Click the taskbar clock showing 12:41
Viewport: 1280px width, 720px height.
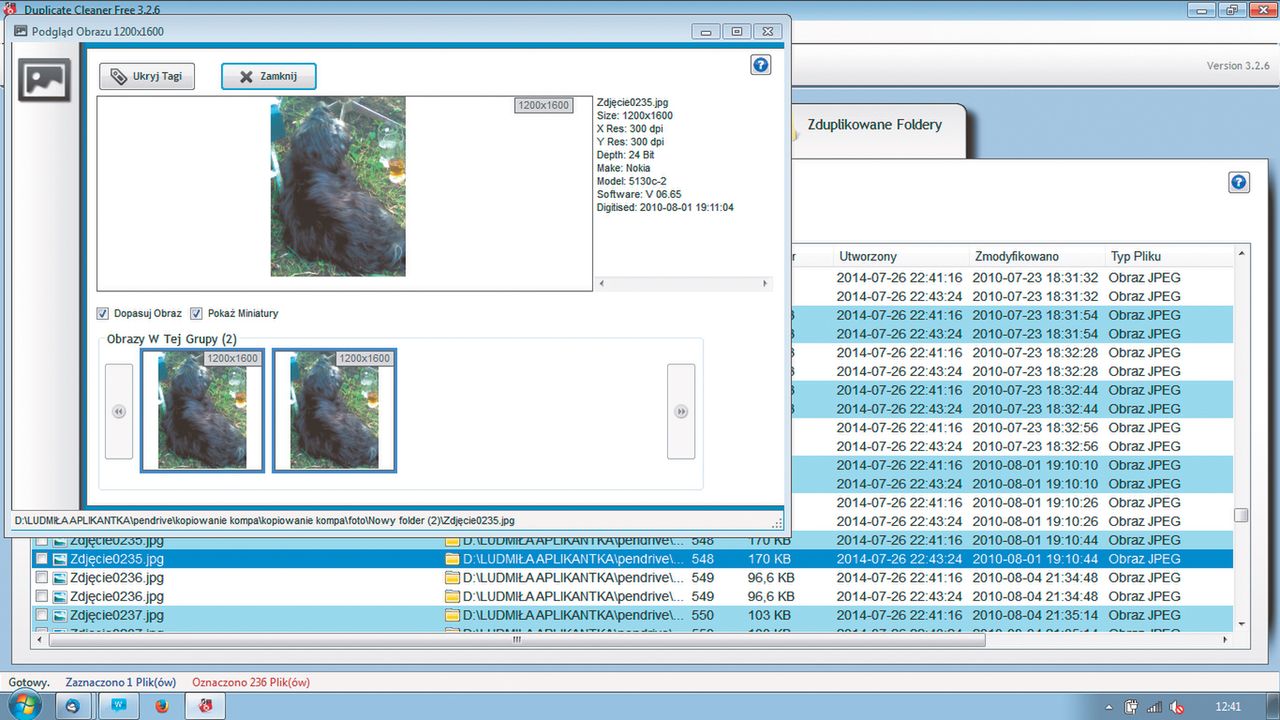pyautogui.click(x=1226, y=706)
